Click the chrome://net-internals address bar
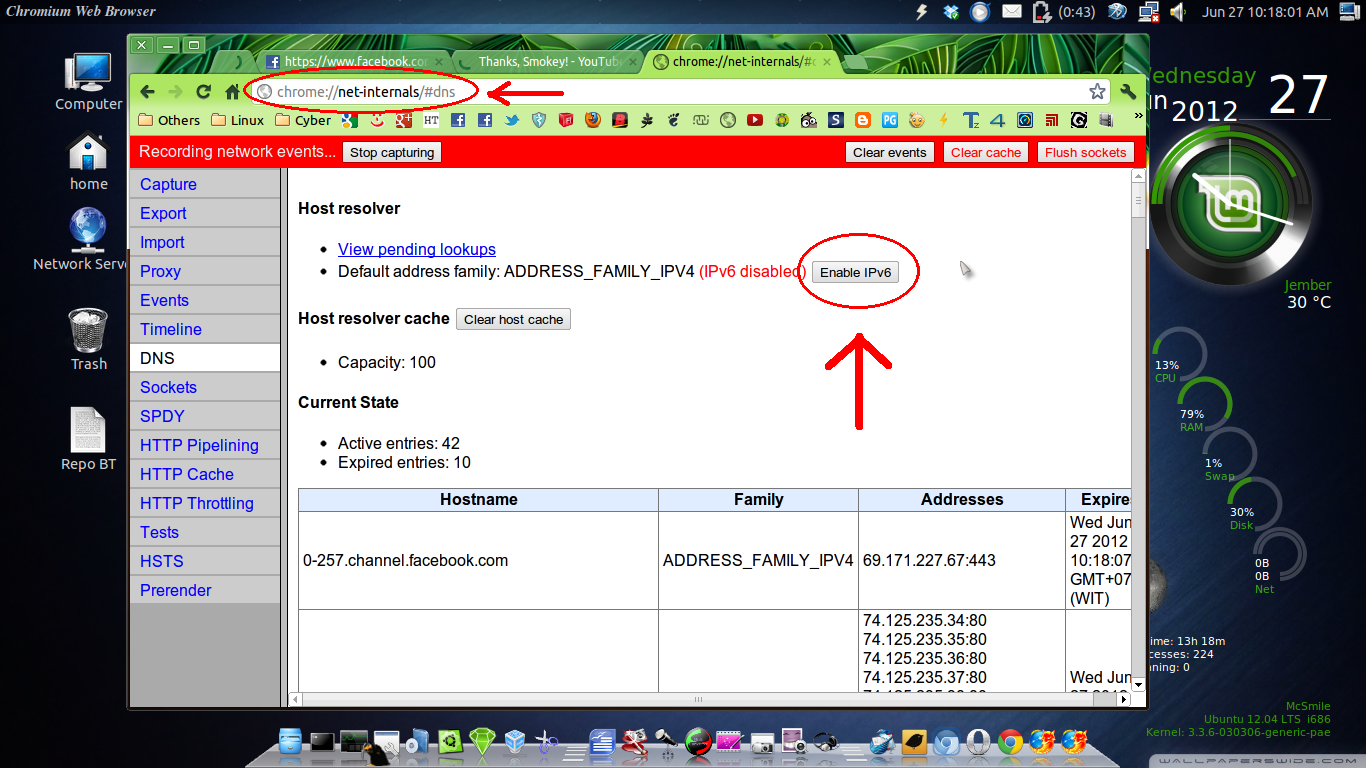Screen dimensions: 1366x768 [x=680, y=92]
